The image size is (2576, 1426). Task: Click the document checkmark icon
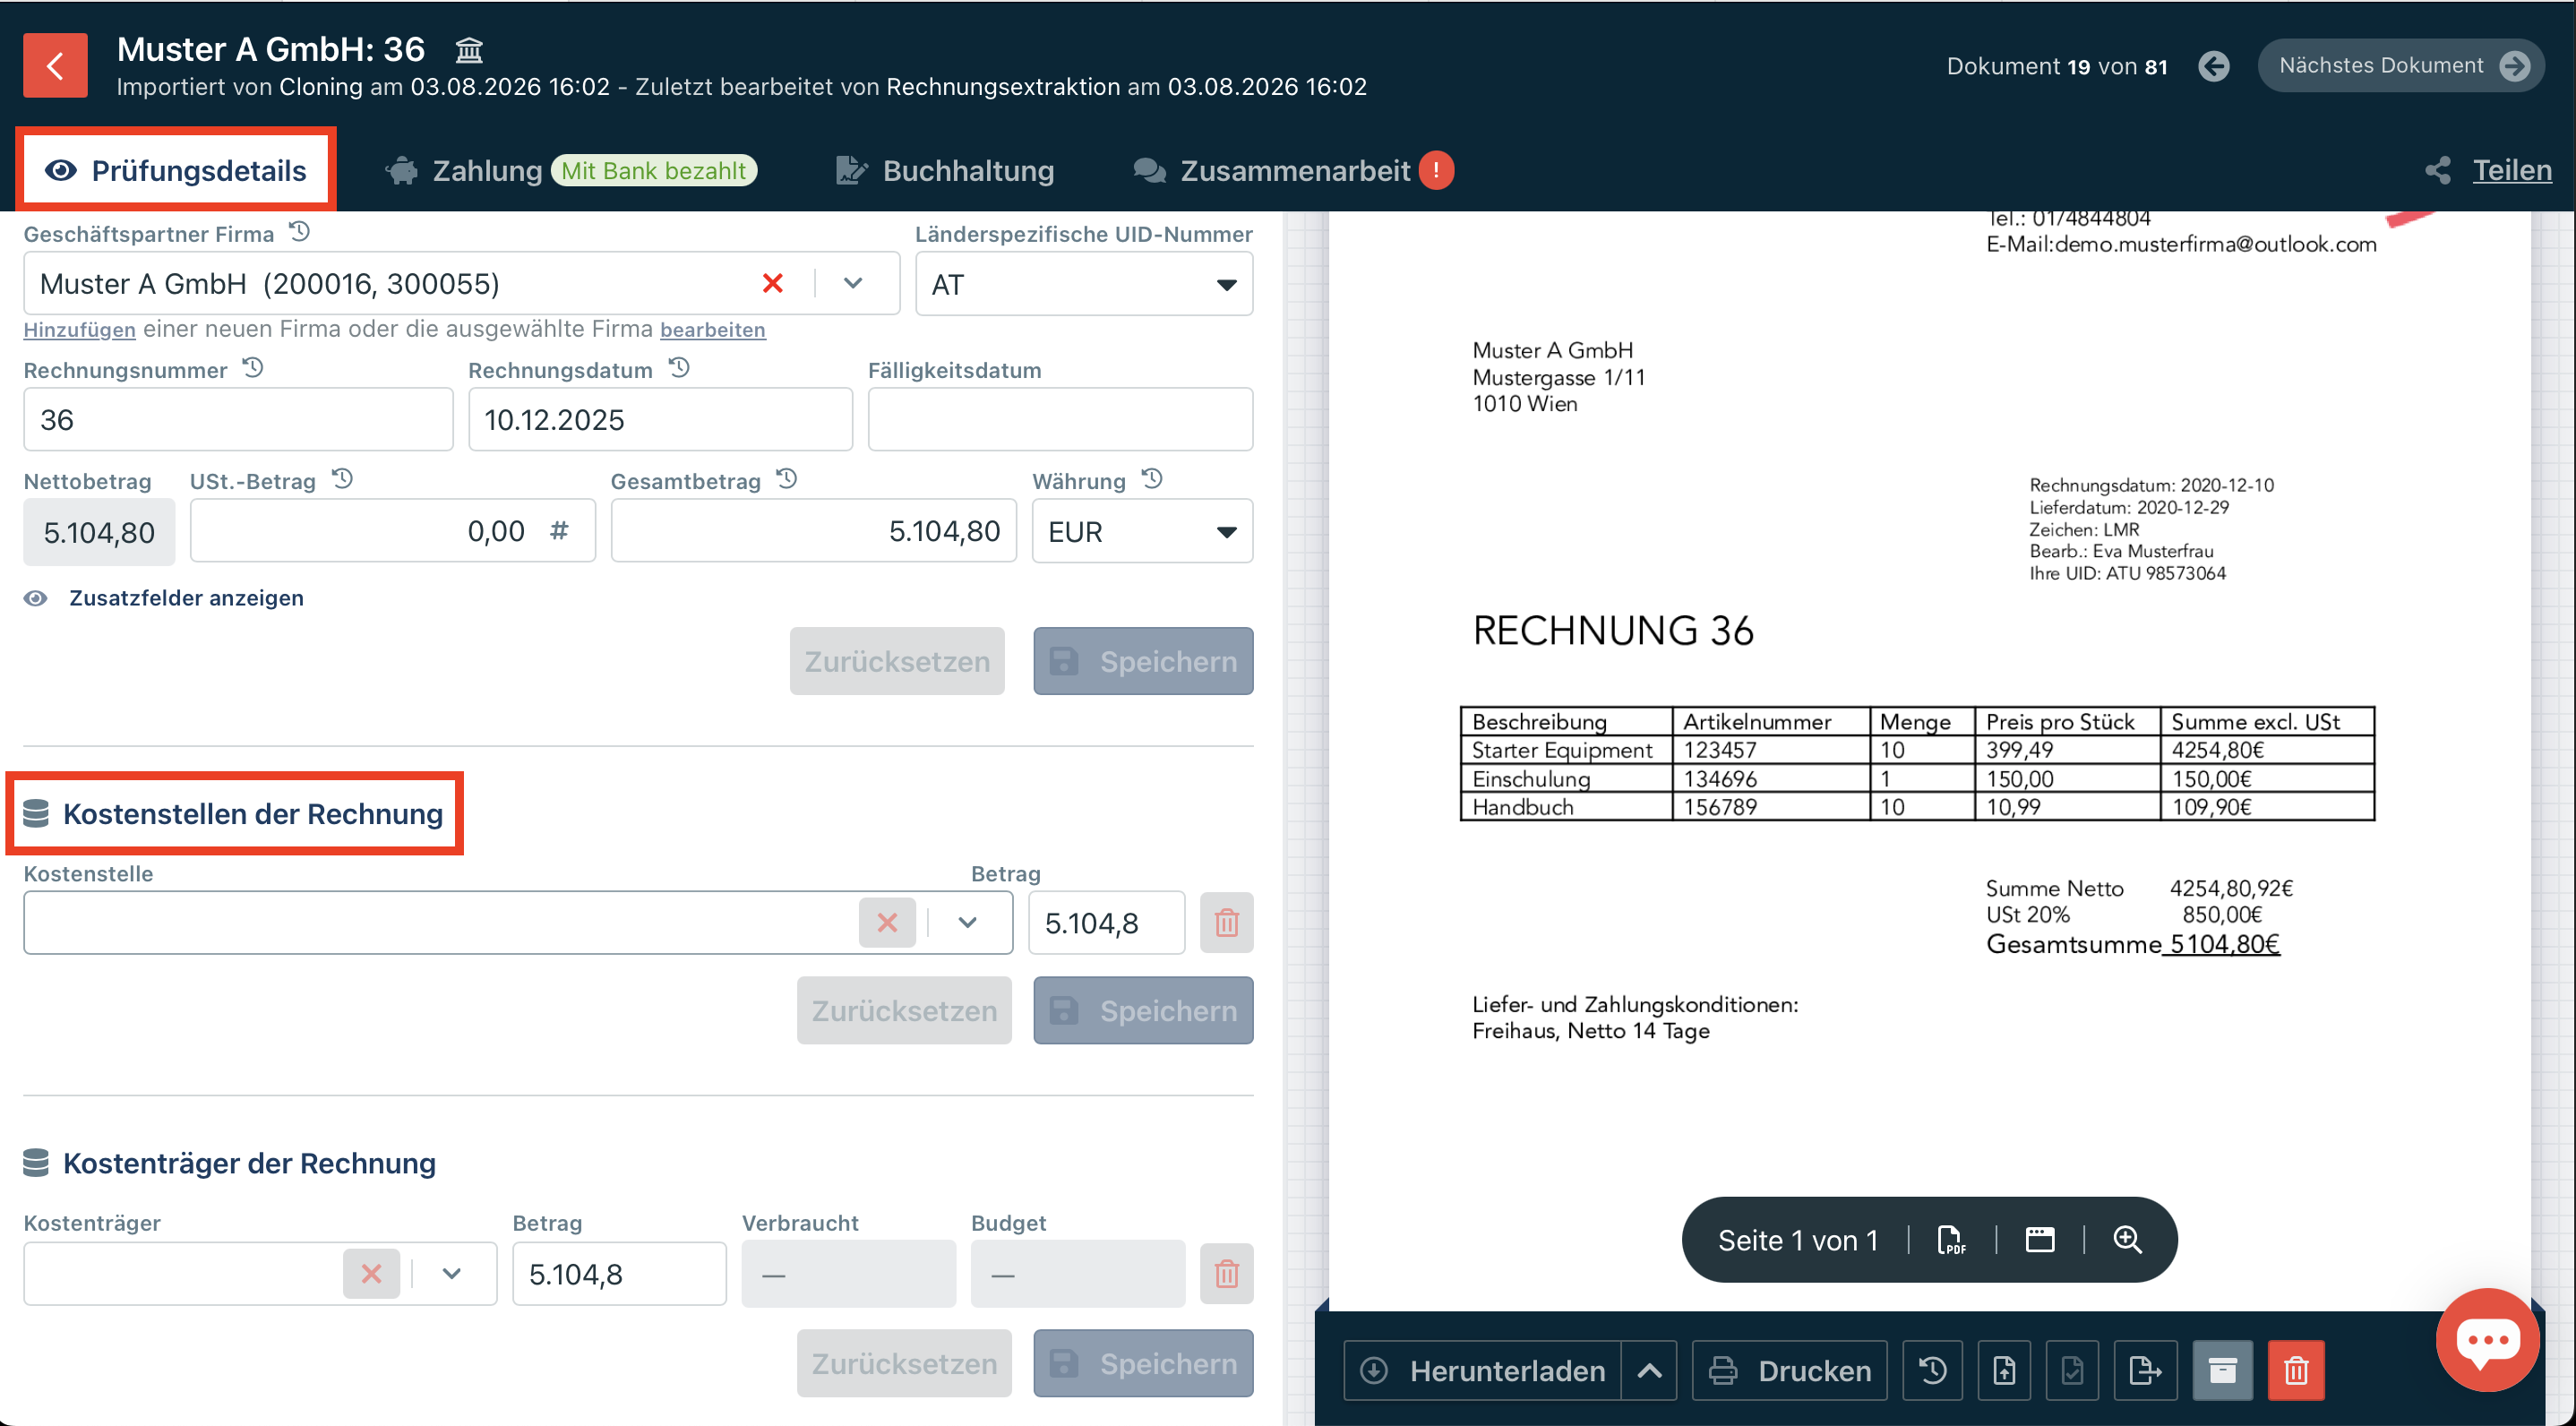coord(2072,1370)
